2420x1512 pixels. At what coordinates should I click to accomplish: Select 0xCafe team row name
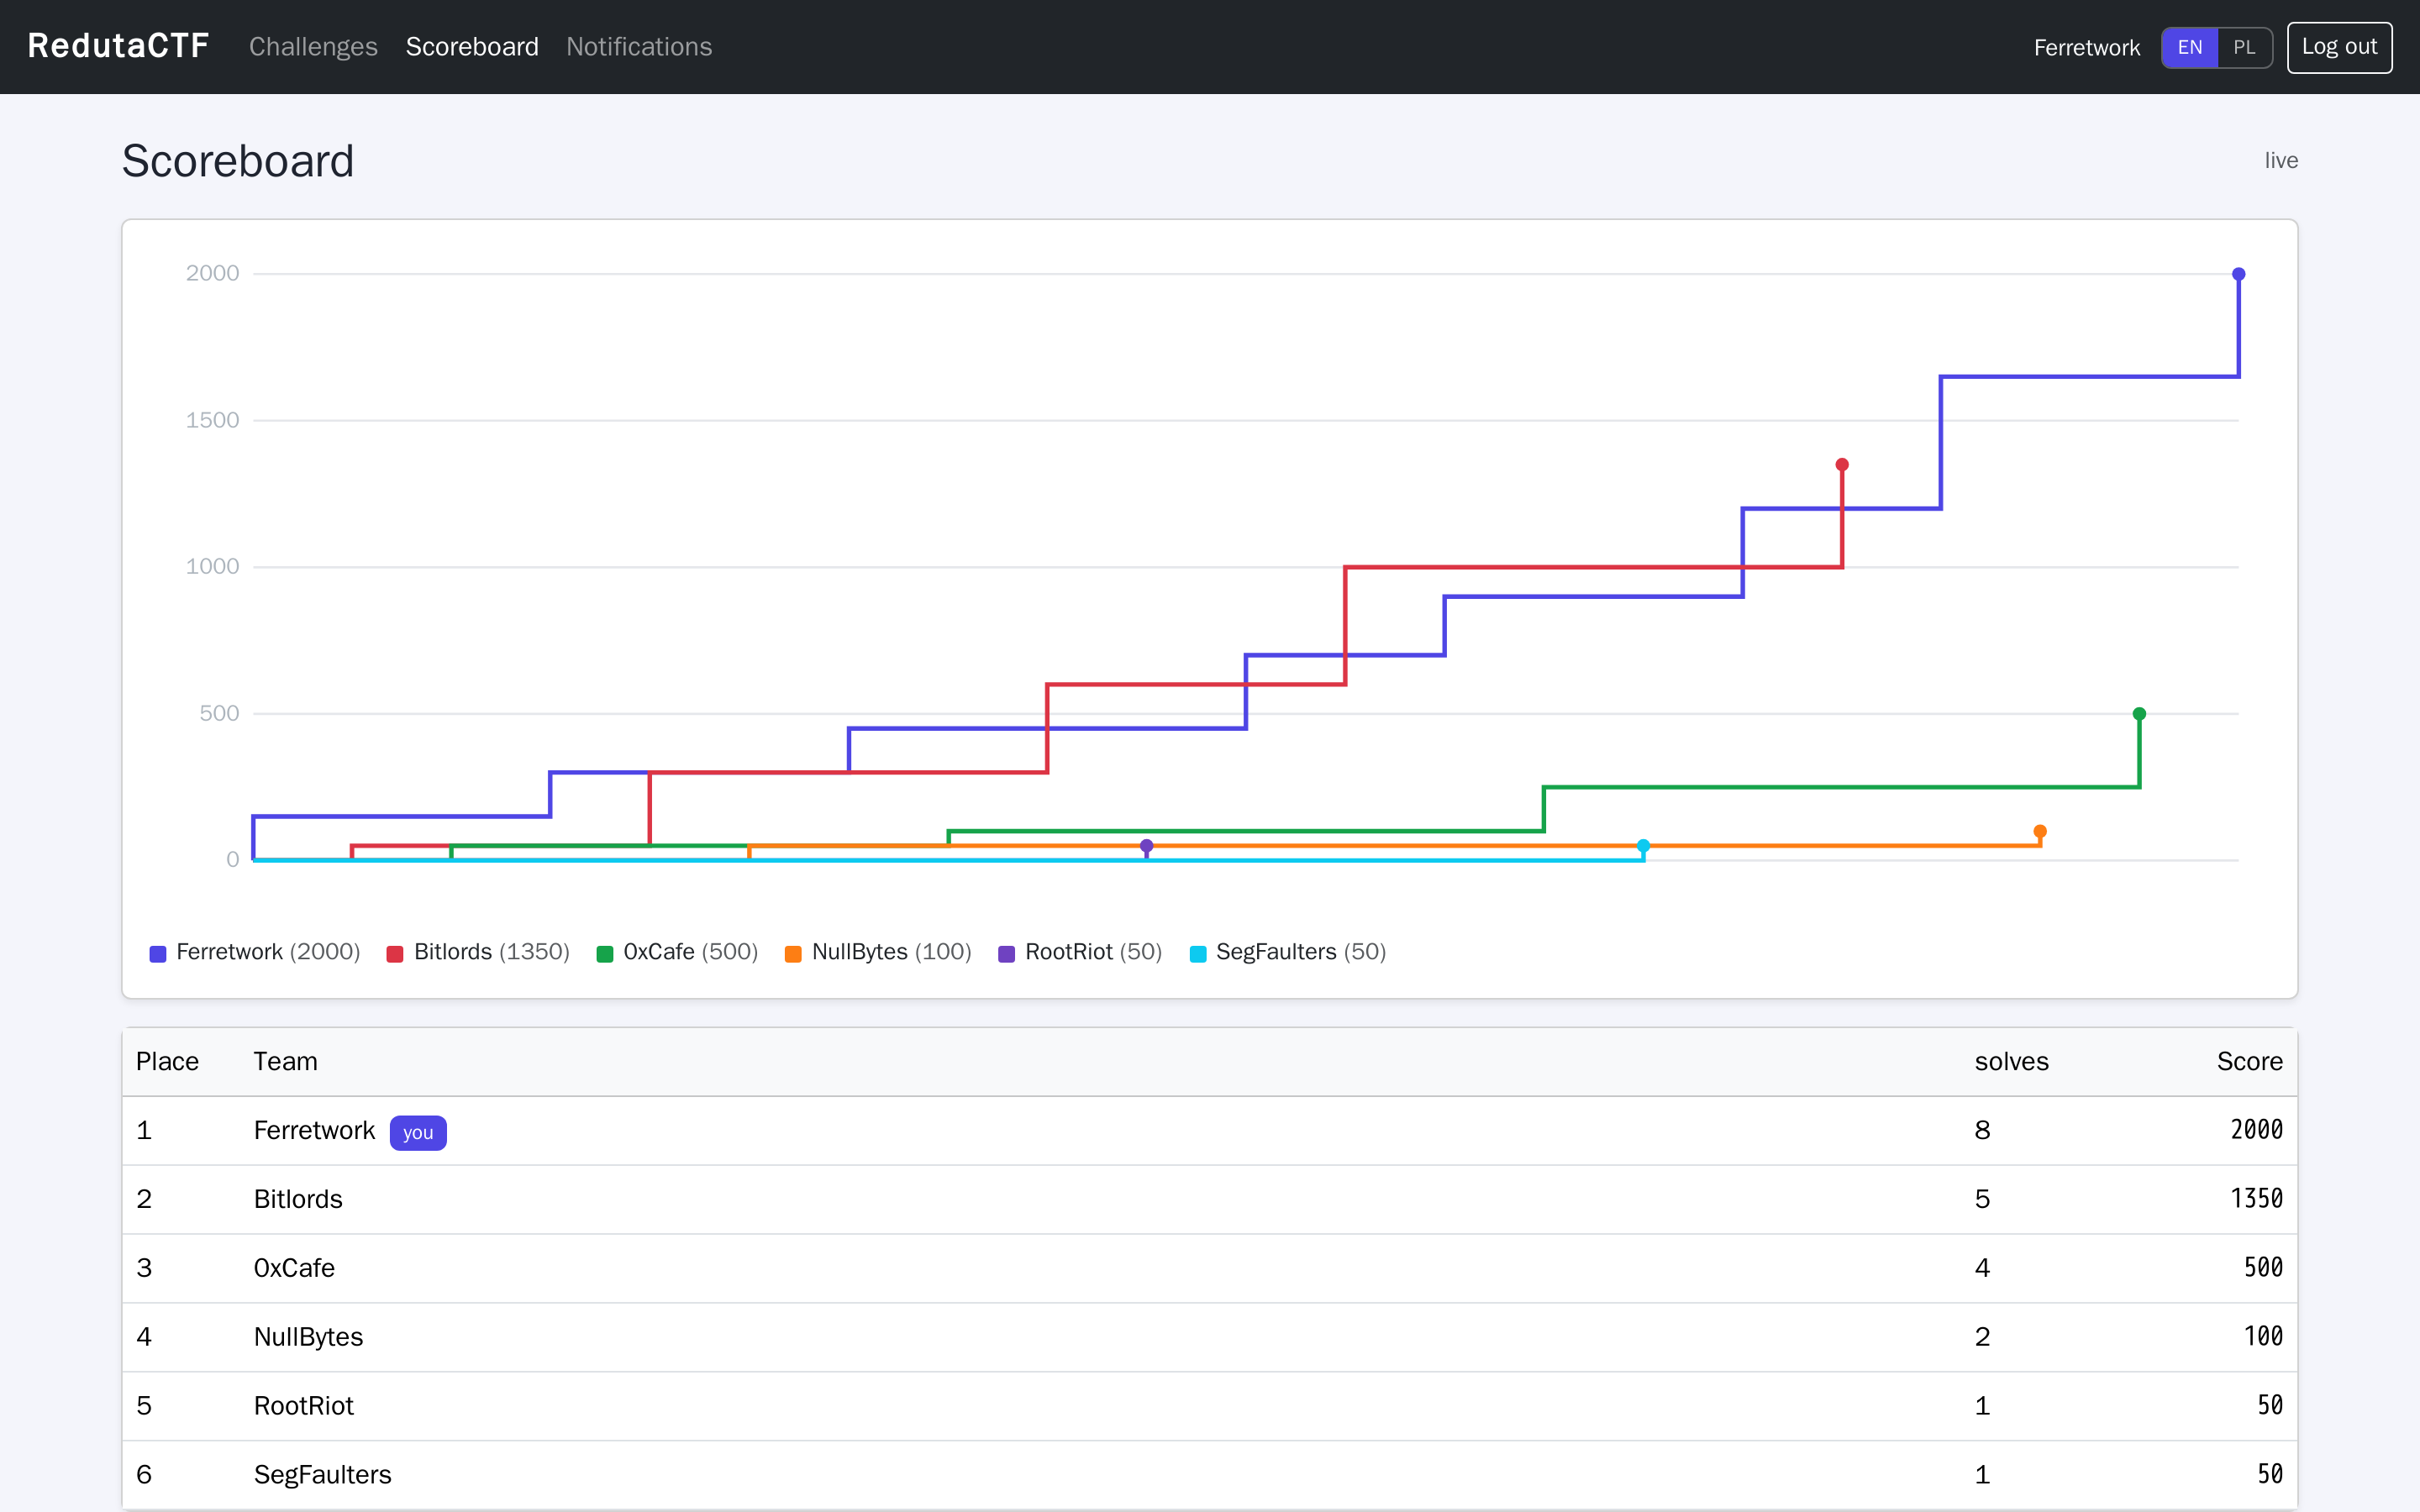point(294,1268)
